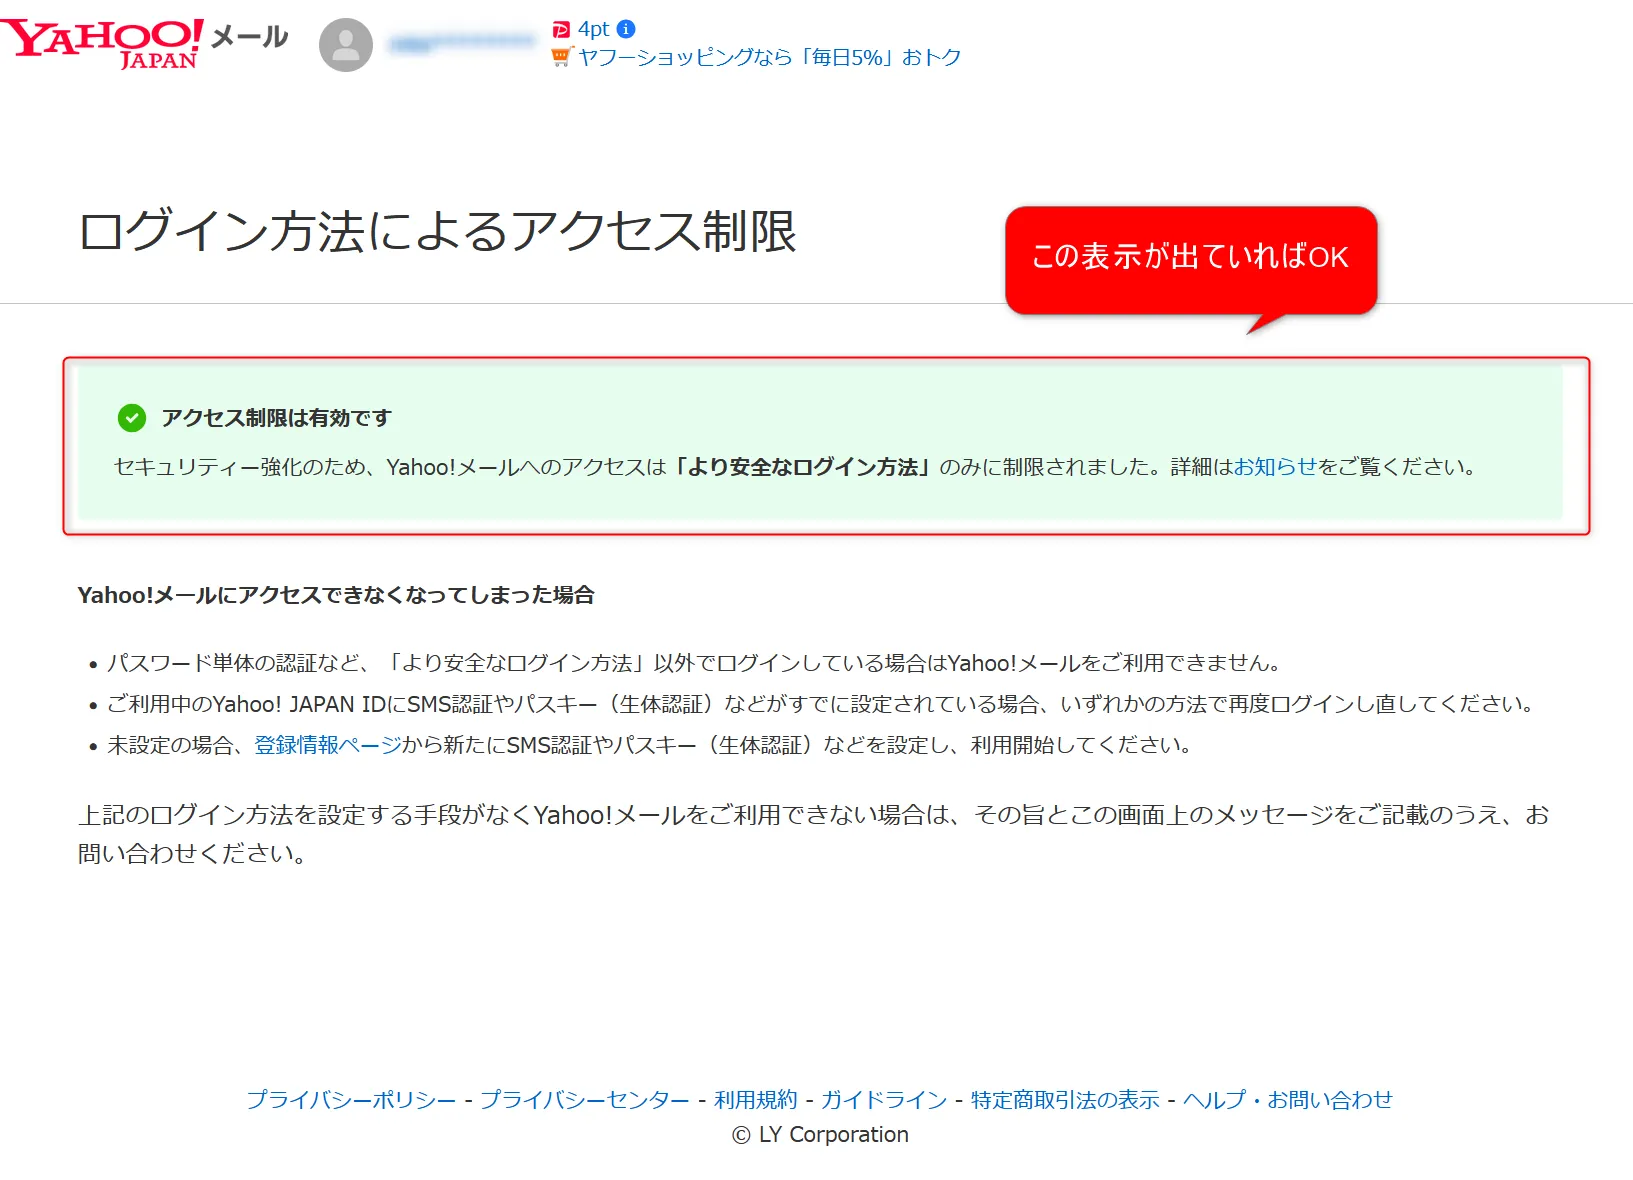This screenshot has width=1633, height=1180.
Task: Open the お知らせ link
Action: tap(1275, 467)
